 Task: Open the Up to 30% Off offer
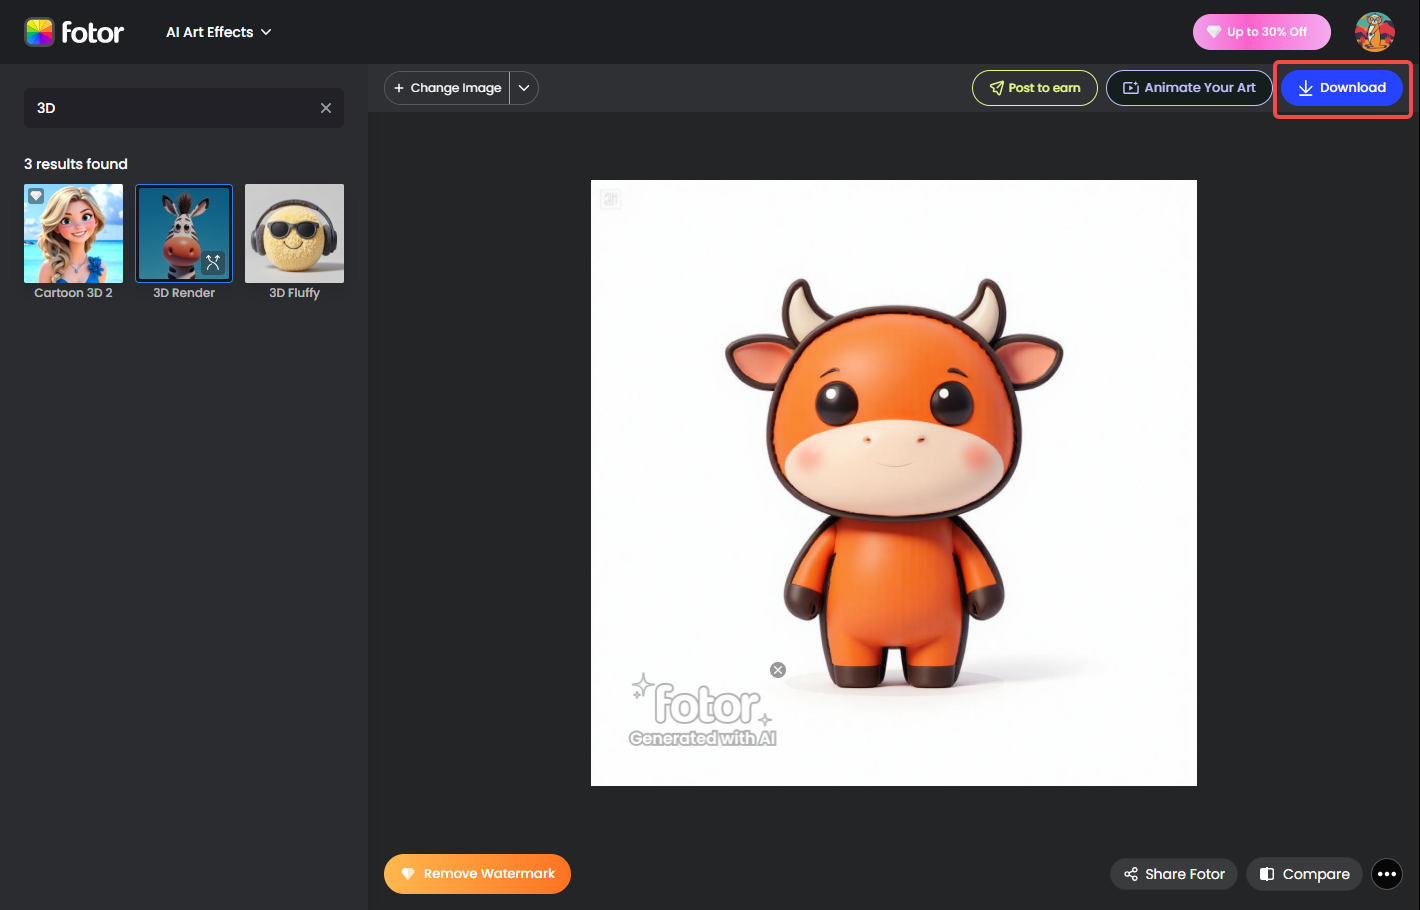(x=1261, y=31)
